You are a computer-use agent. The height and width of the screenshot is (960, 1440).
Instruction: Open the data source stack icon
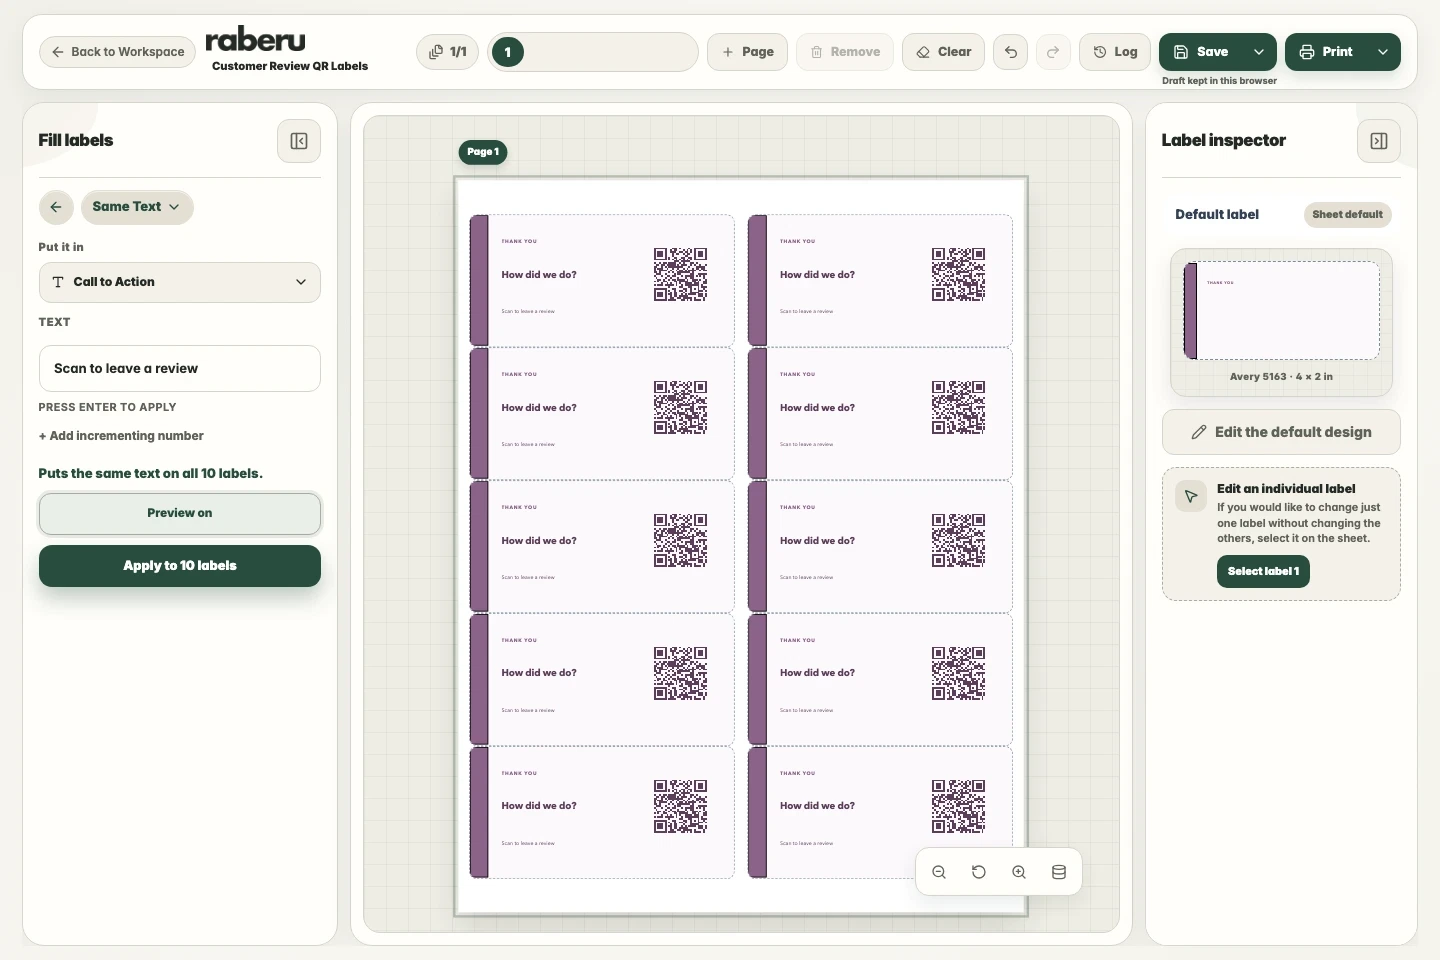point(1059,872)
